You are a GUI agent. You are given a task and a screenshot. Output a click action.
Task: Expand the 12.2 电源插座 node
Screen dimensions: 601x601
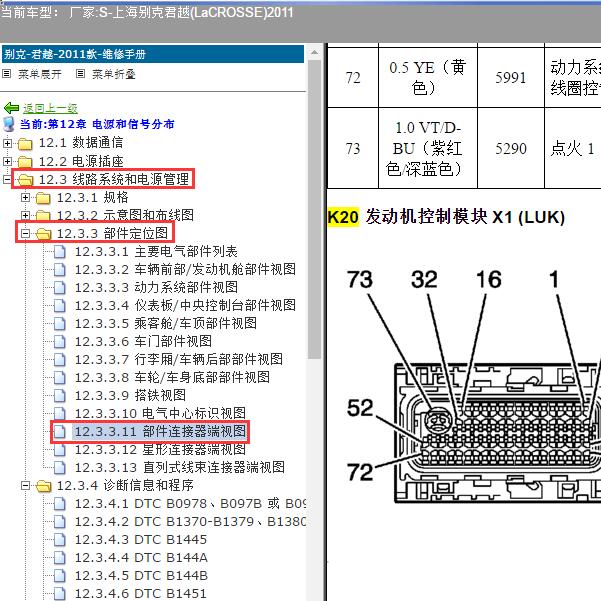pyautogui.click(x=7, y=161)
